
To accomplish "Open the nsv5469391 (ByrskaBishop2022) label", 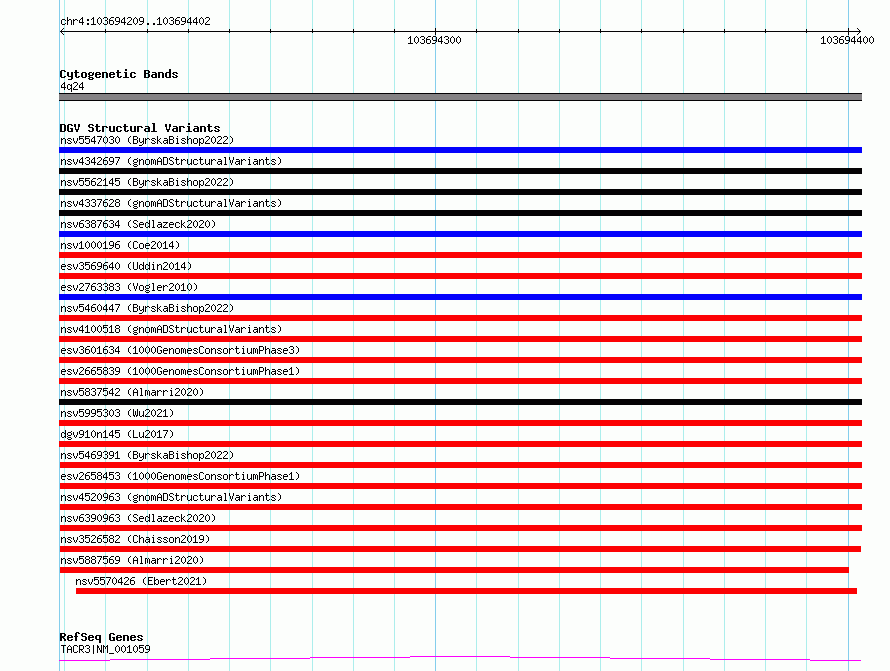I will click(x=147, y=455).
